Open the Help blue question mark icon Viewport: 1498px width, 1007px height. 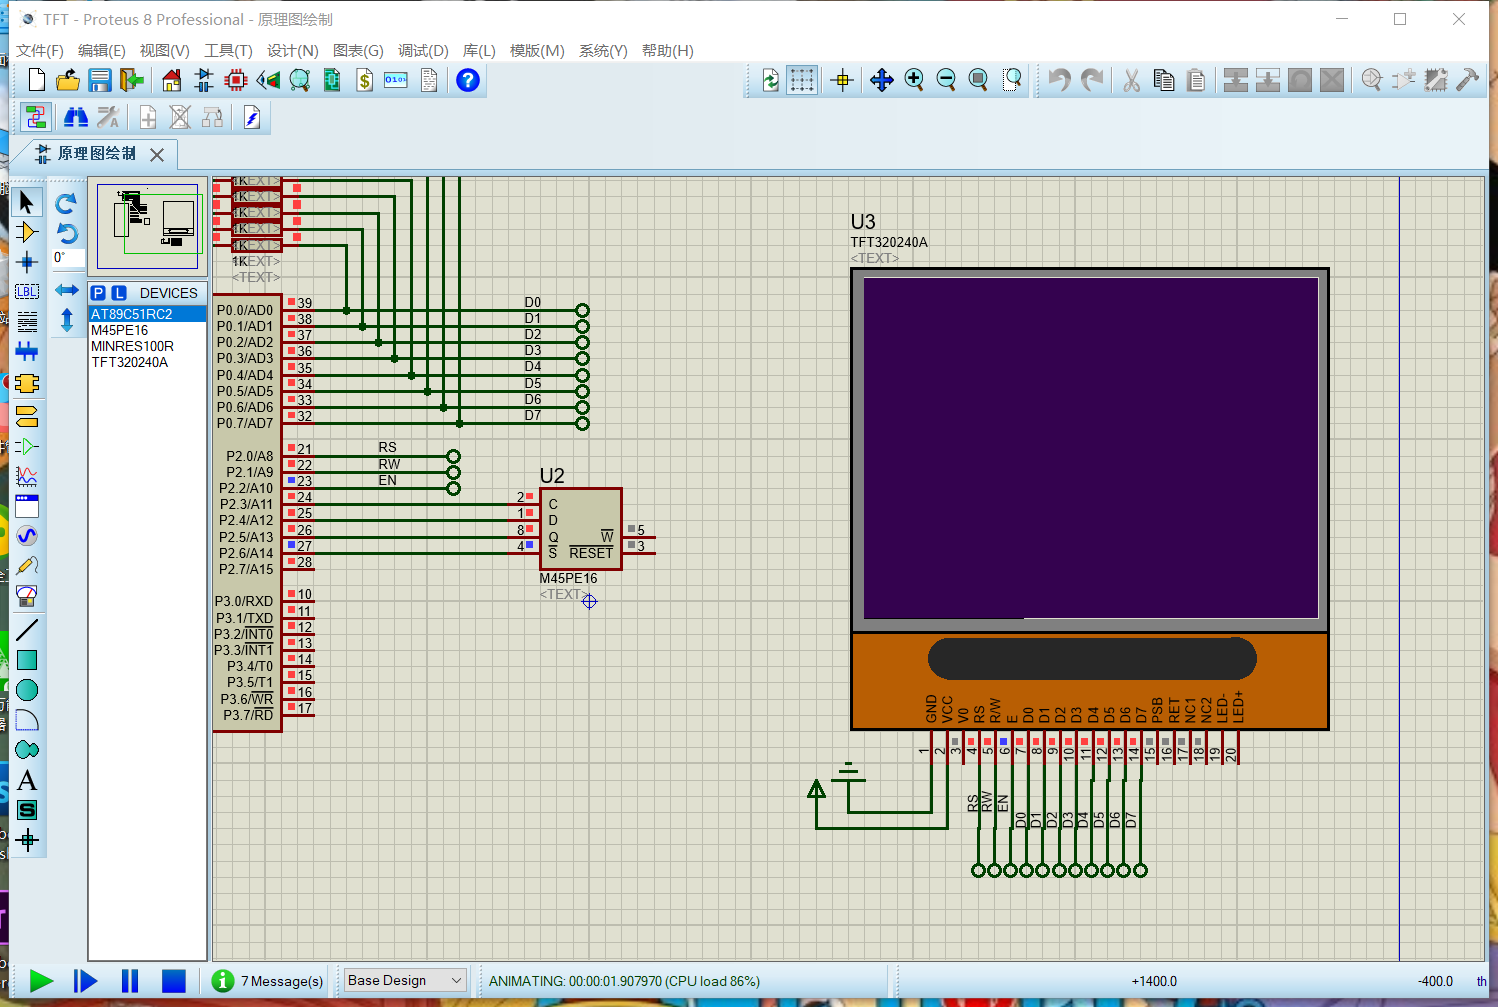click(467, 80)
